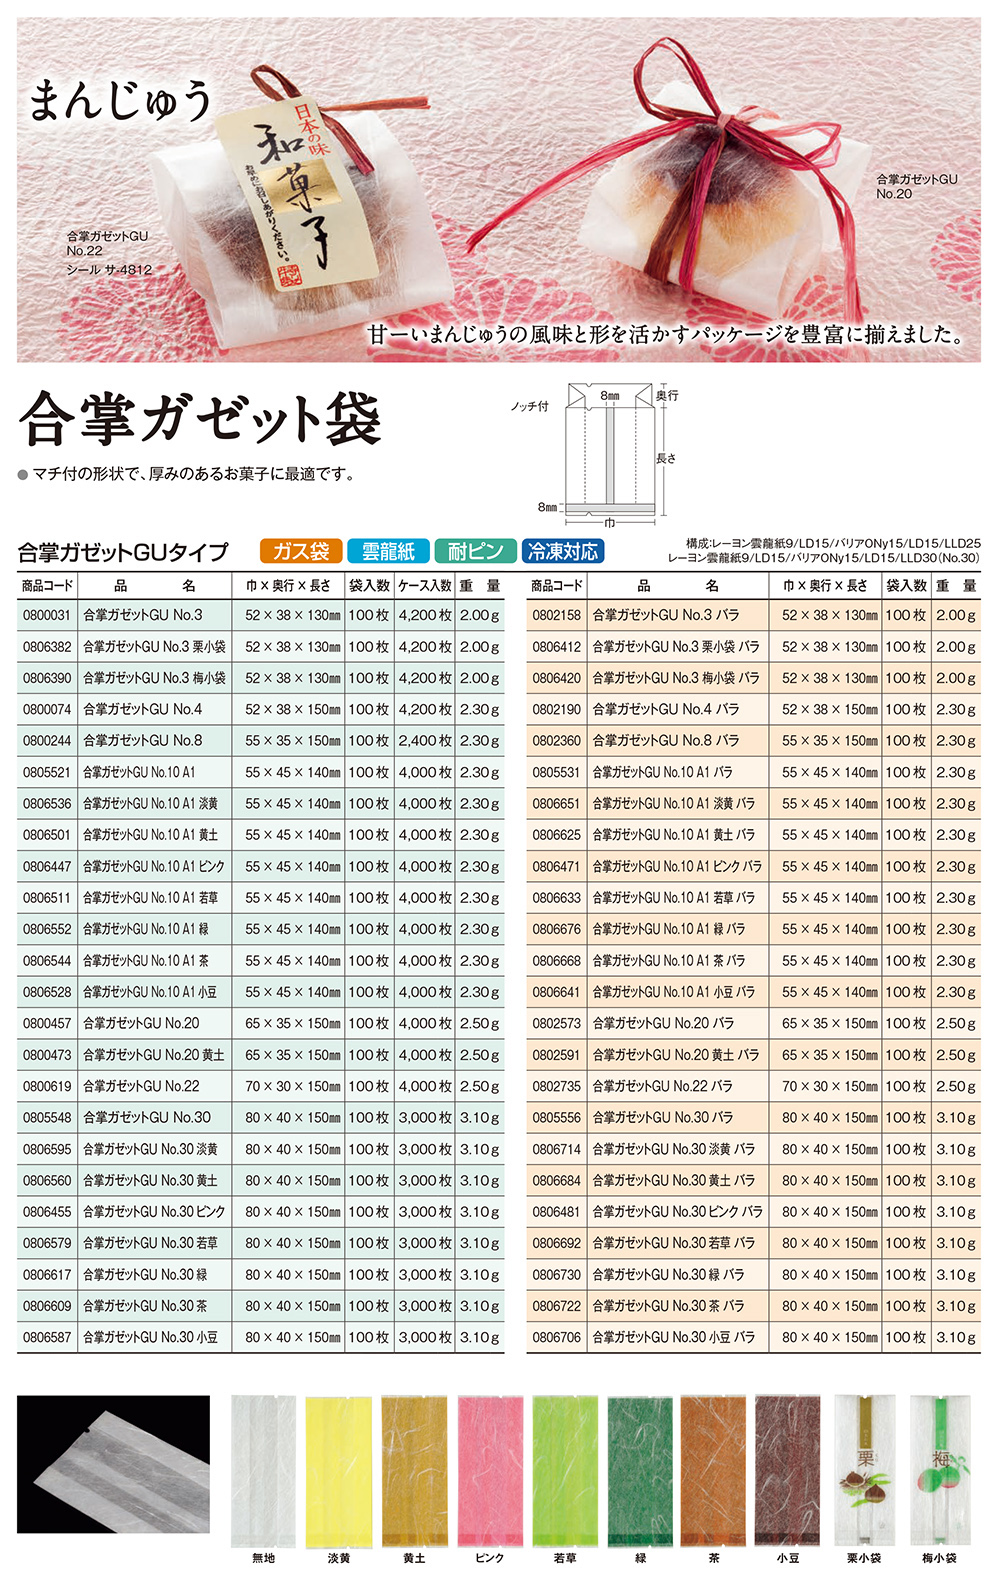Click the 合掌ガゼットGUタイプ section title

124,552
